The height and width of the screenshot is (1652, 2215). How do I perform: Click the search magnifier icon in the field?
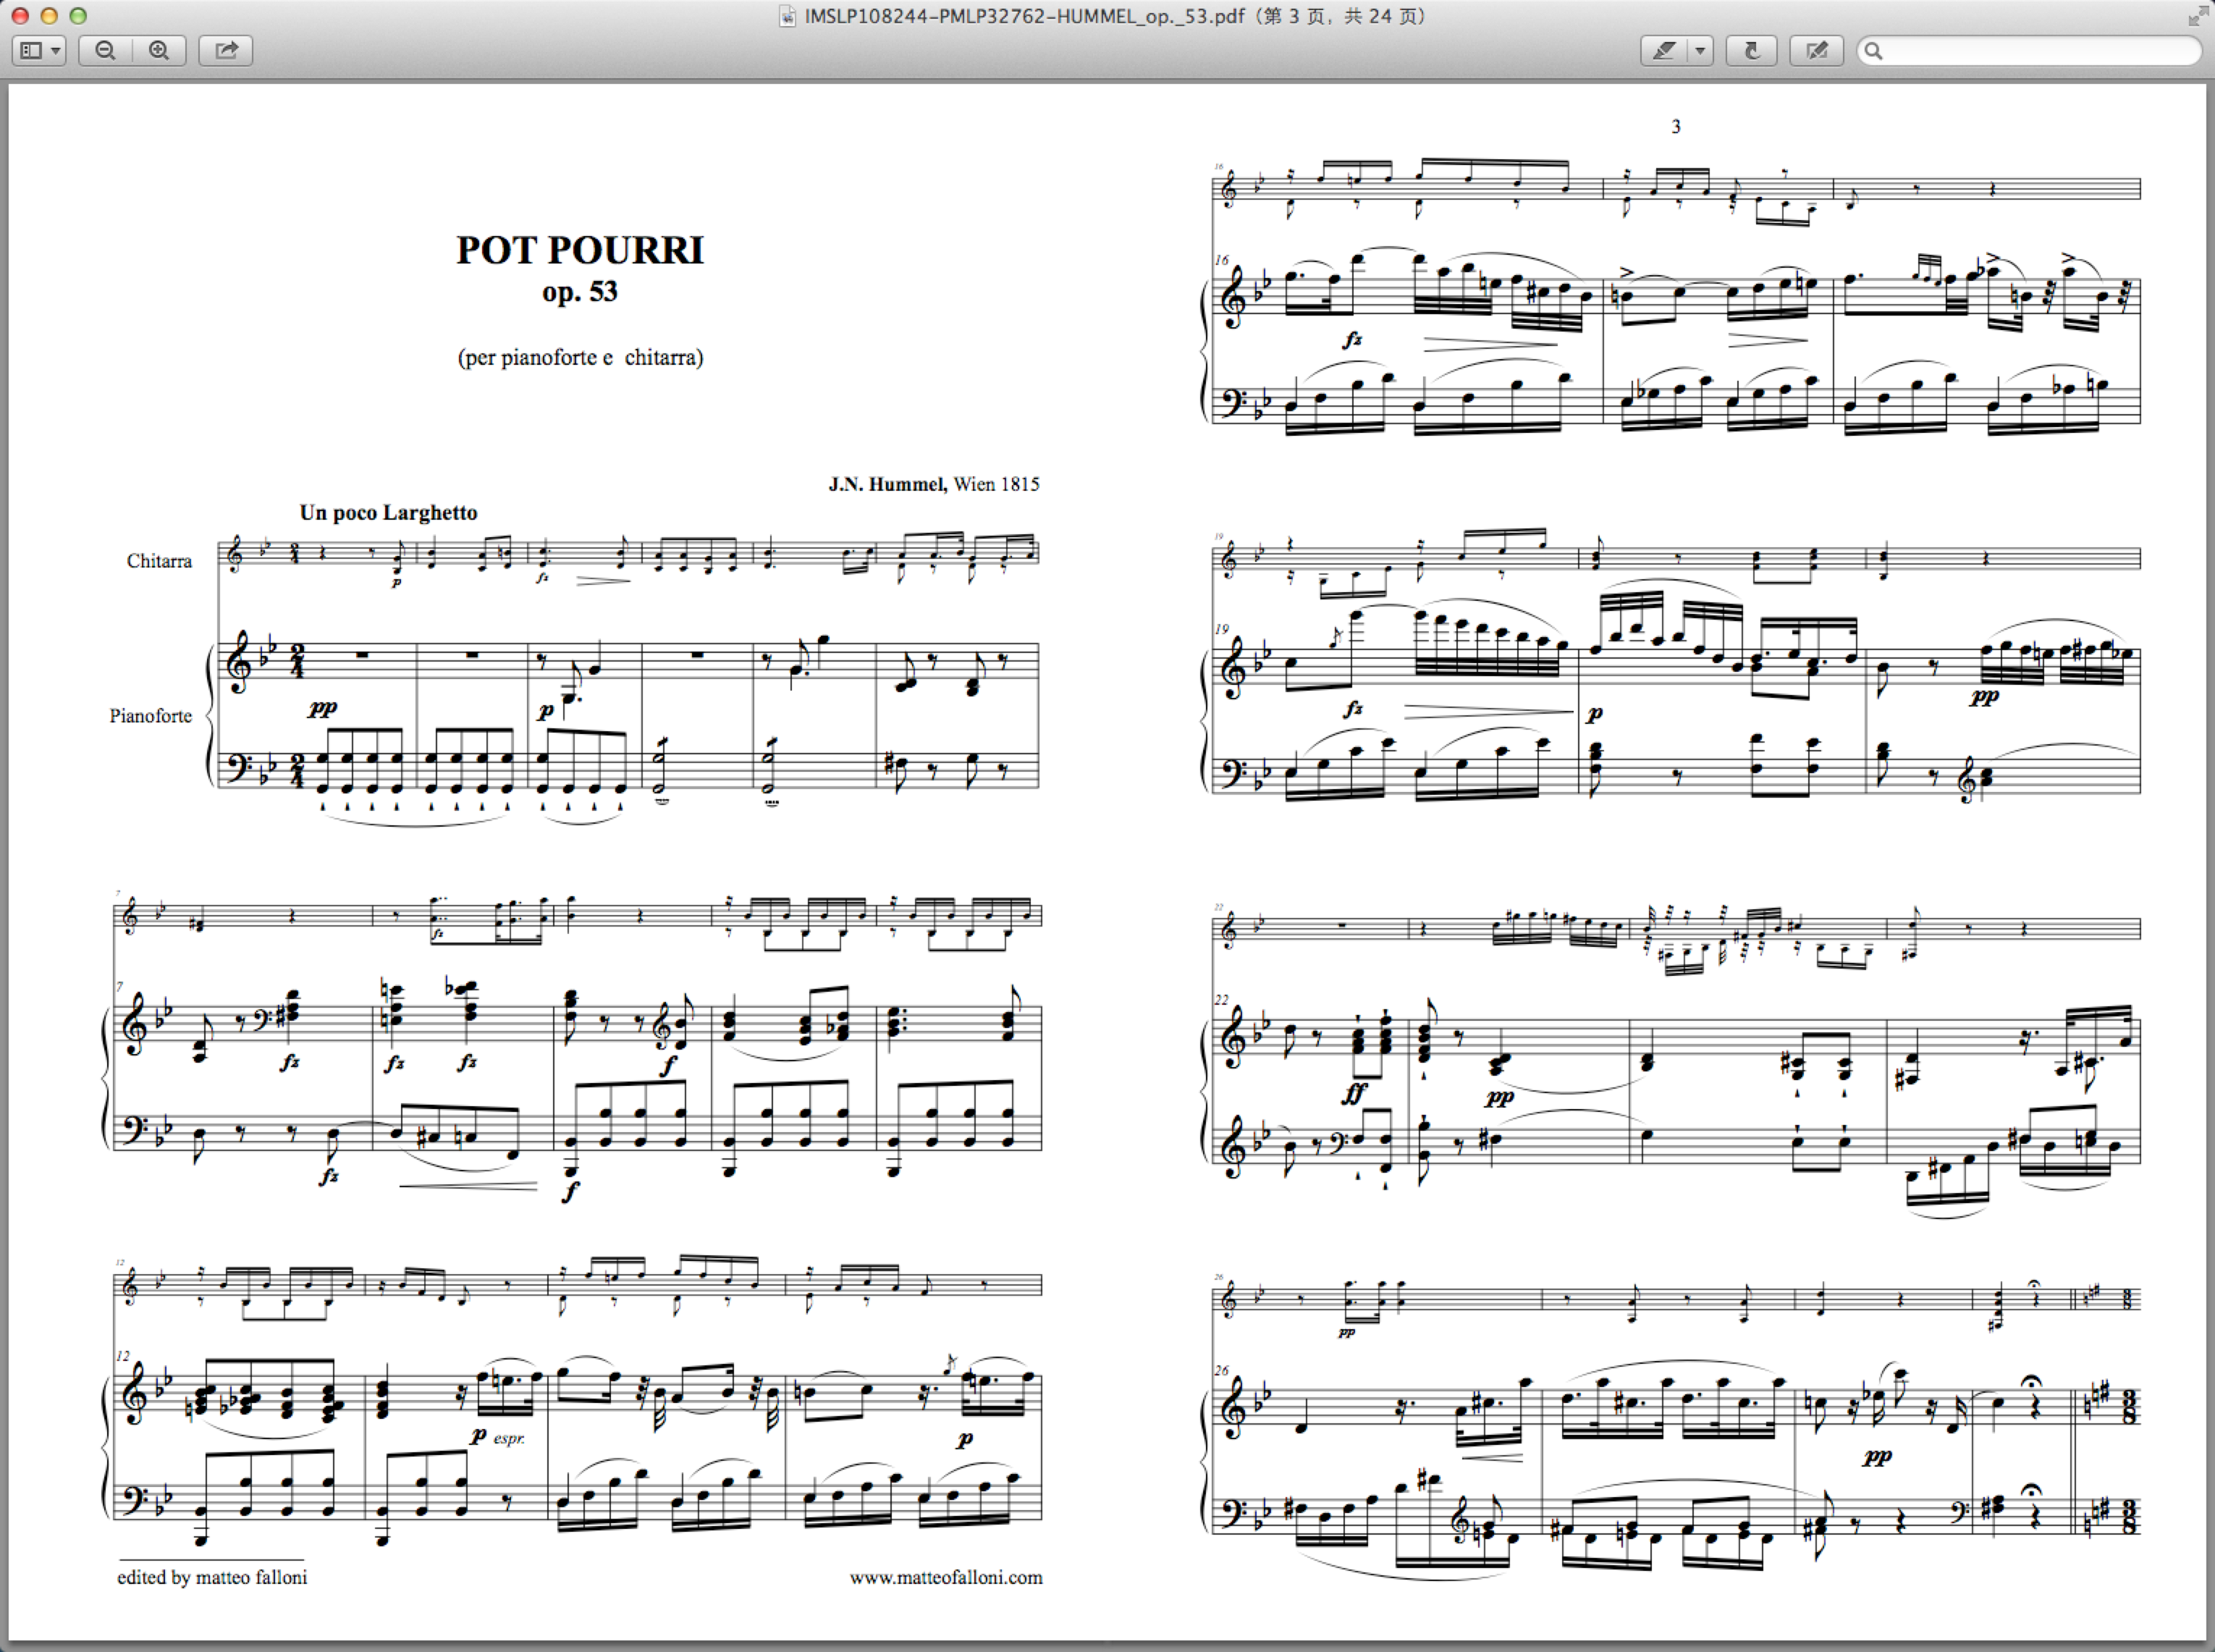click(x=1874, y=51)
